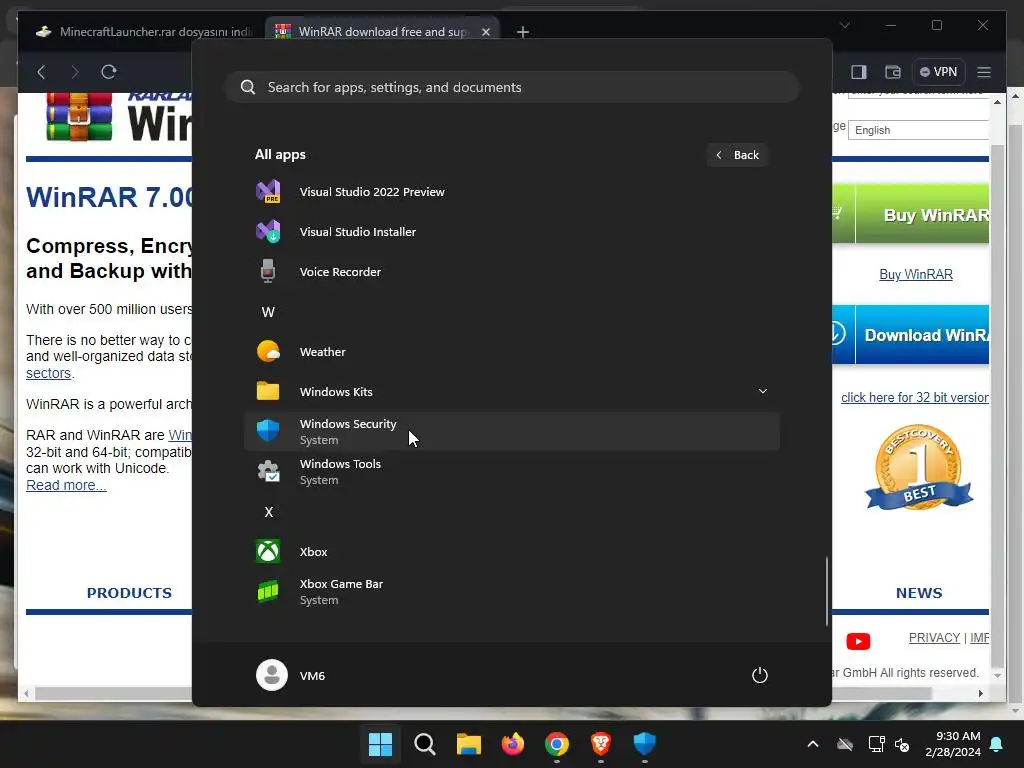Image resolution: width=1024 pixels, height=768 pixels.
Task: Click the VM6 user avatar
Action: (x=272, y=675)
